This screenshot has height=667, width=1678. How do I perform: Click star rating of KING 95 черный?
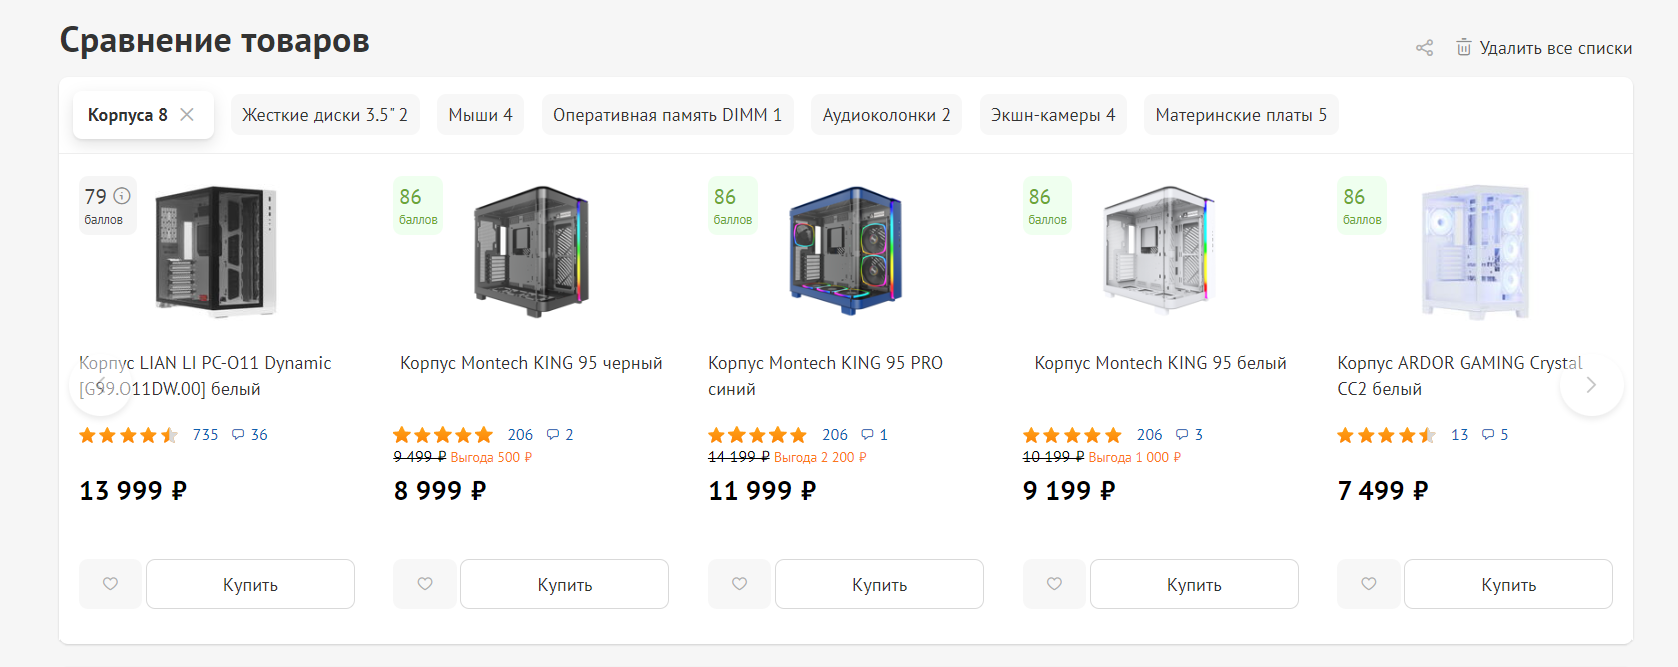pos(443,435)
